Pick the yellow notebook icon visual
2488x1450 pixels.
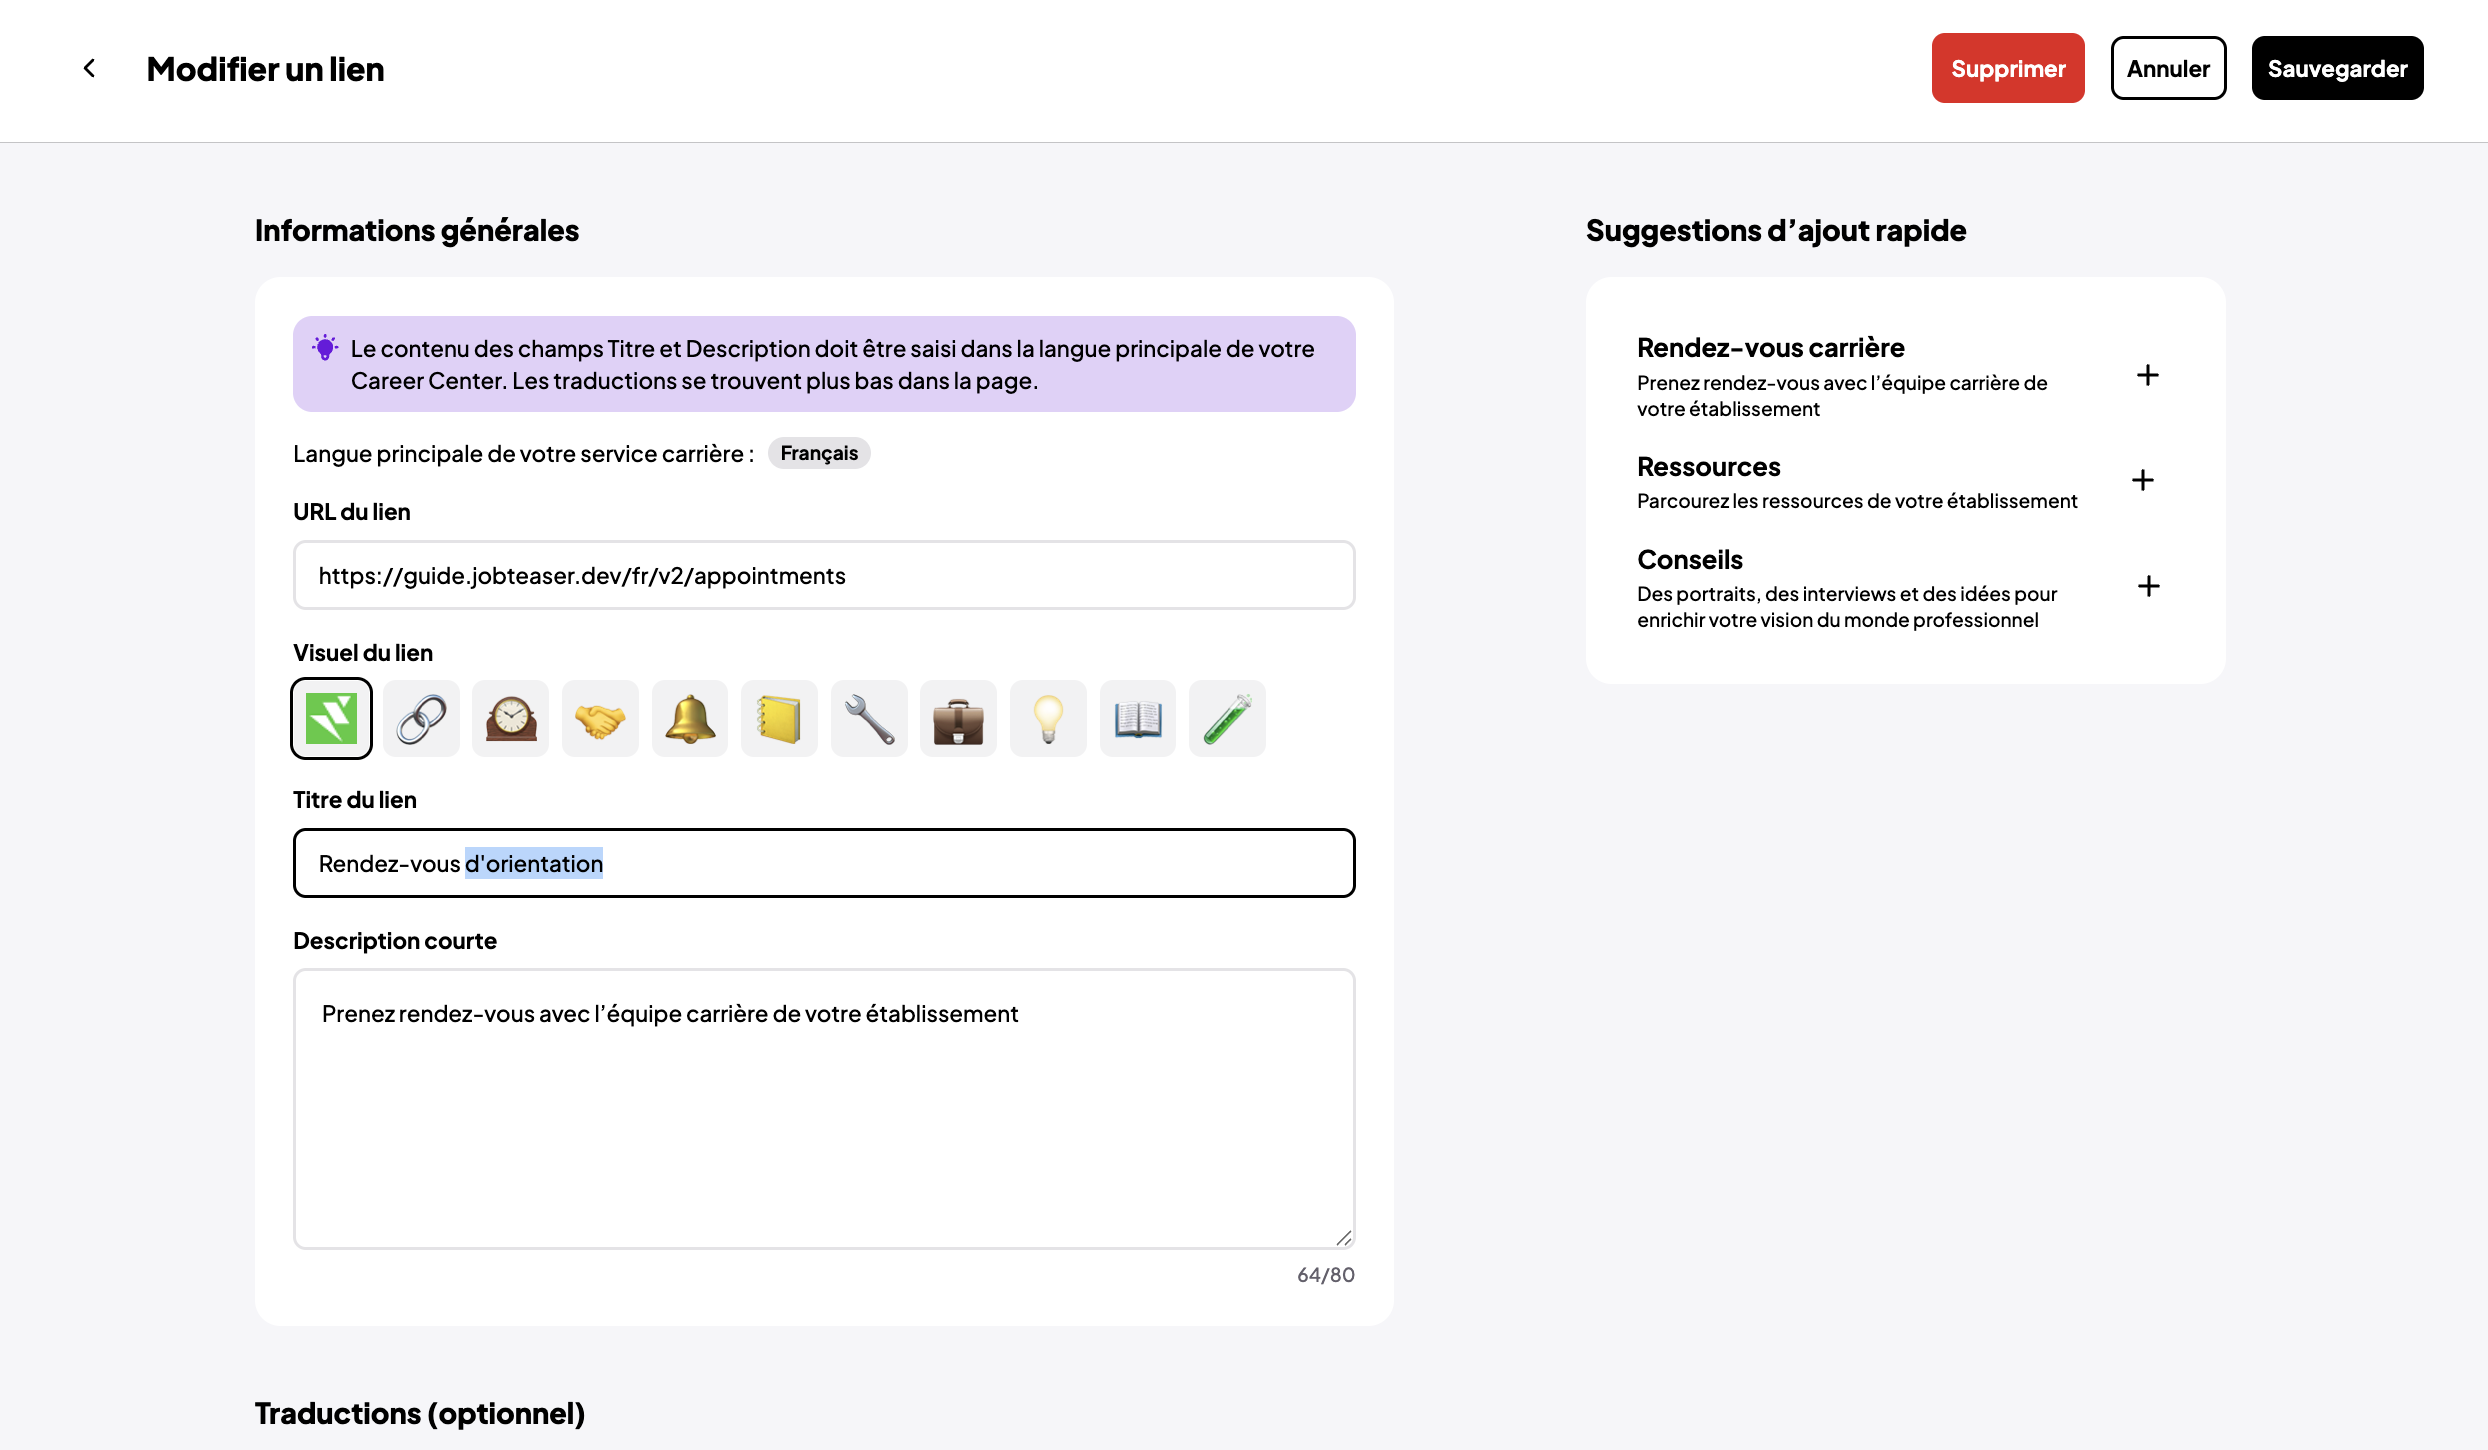779,718
